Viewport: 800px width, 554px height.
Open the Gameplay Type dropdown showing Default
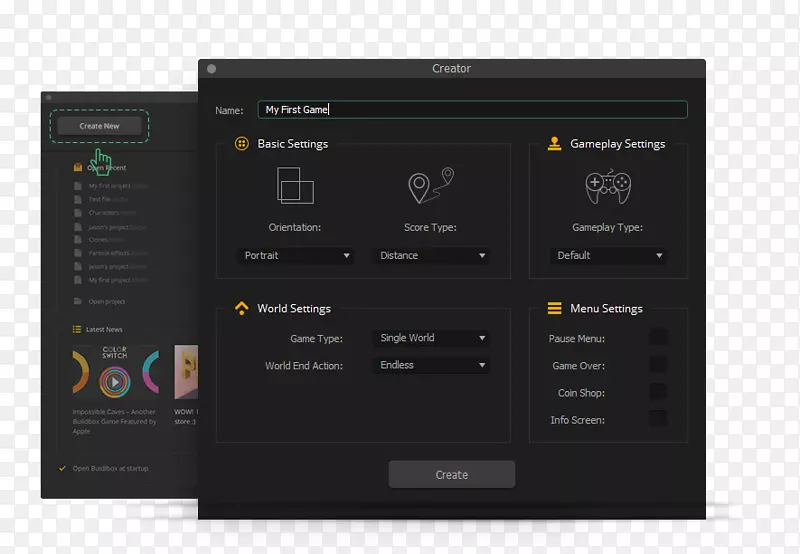pos(609,255)
